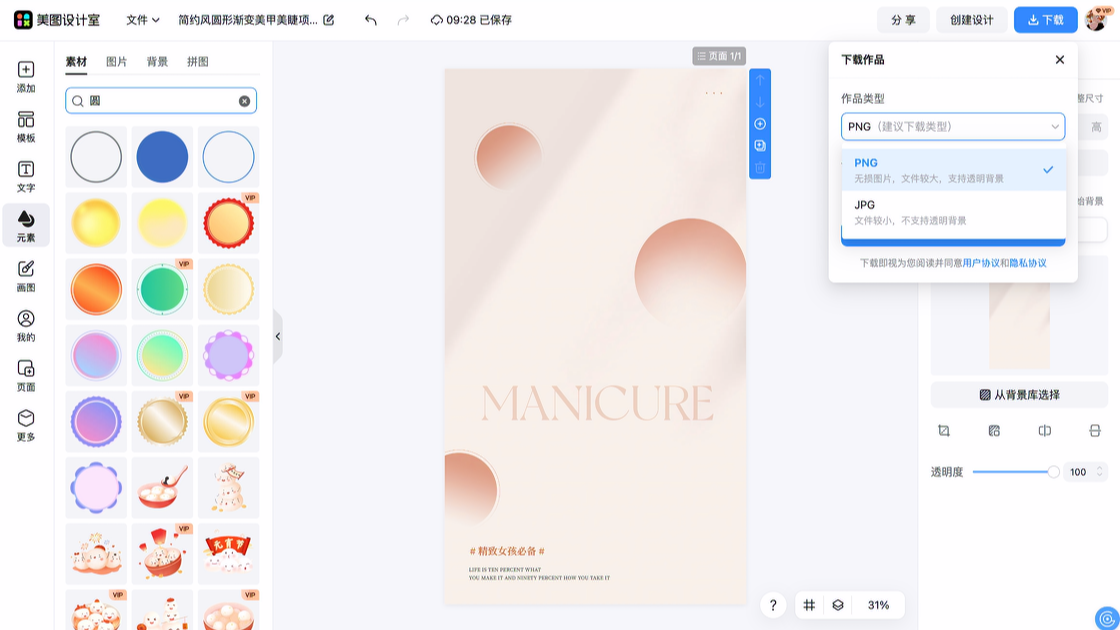Open the 文字 text tool in sidebar
The image size is (1120, 630).
(x=26, y=176)
